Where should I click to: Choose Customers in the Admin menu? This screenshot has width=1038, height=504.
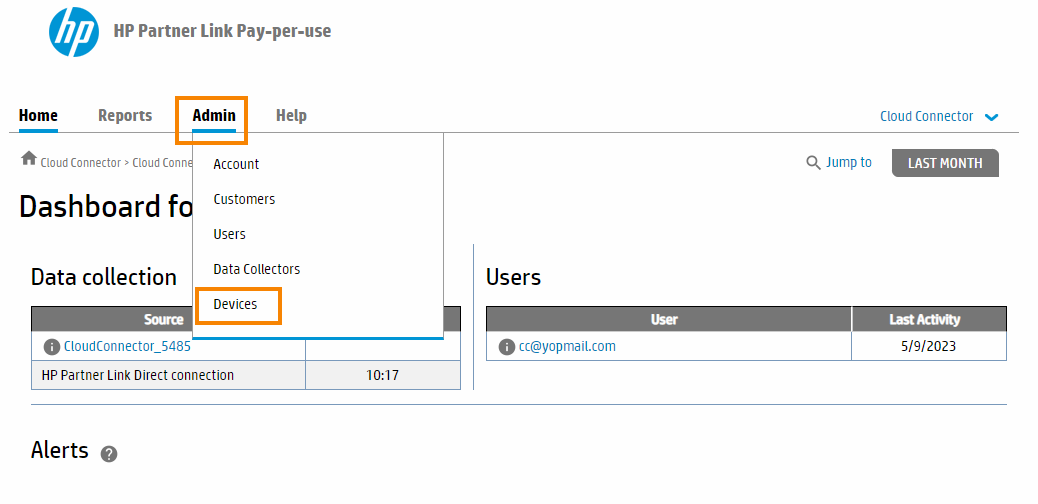pos(244,199)
